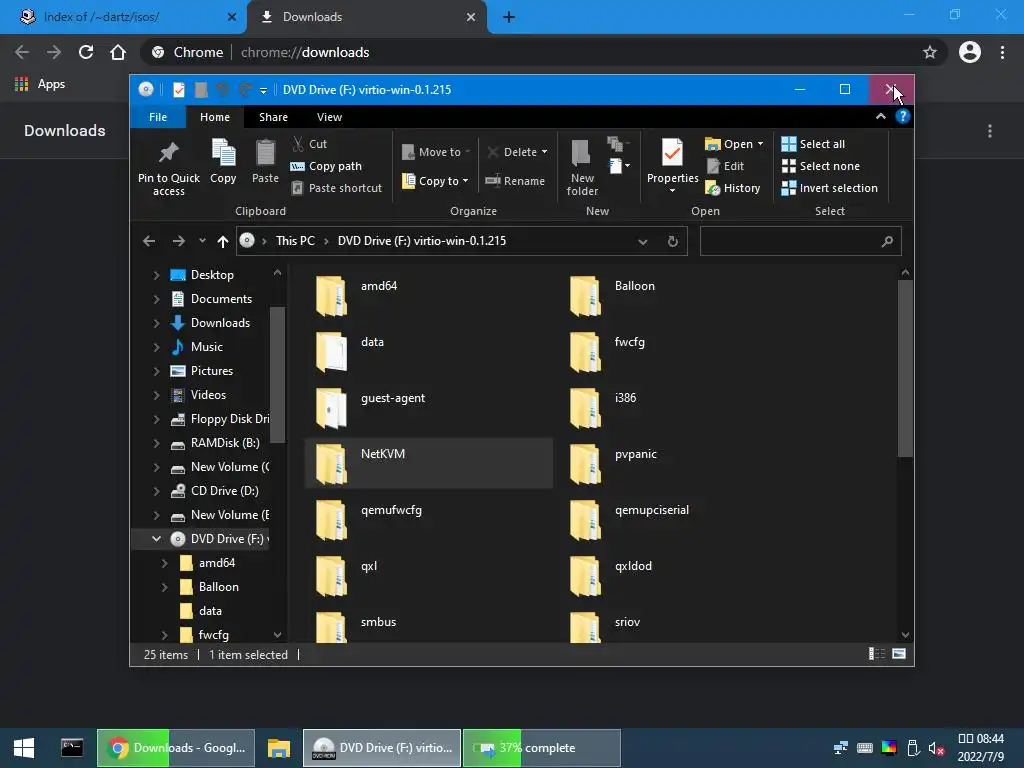The width and height of the screenshot is (1024, 768).
Task: Select the Home ribbon tab
Action: pos(215,117)
